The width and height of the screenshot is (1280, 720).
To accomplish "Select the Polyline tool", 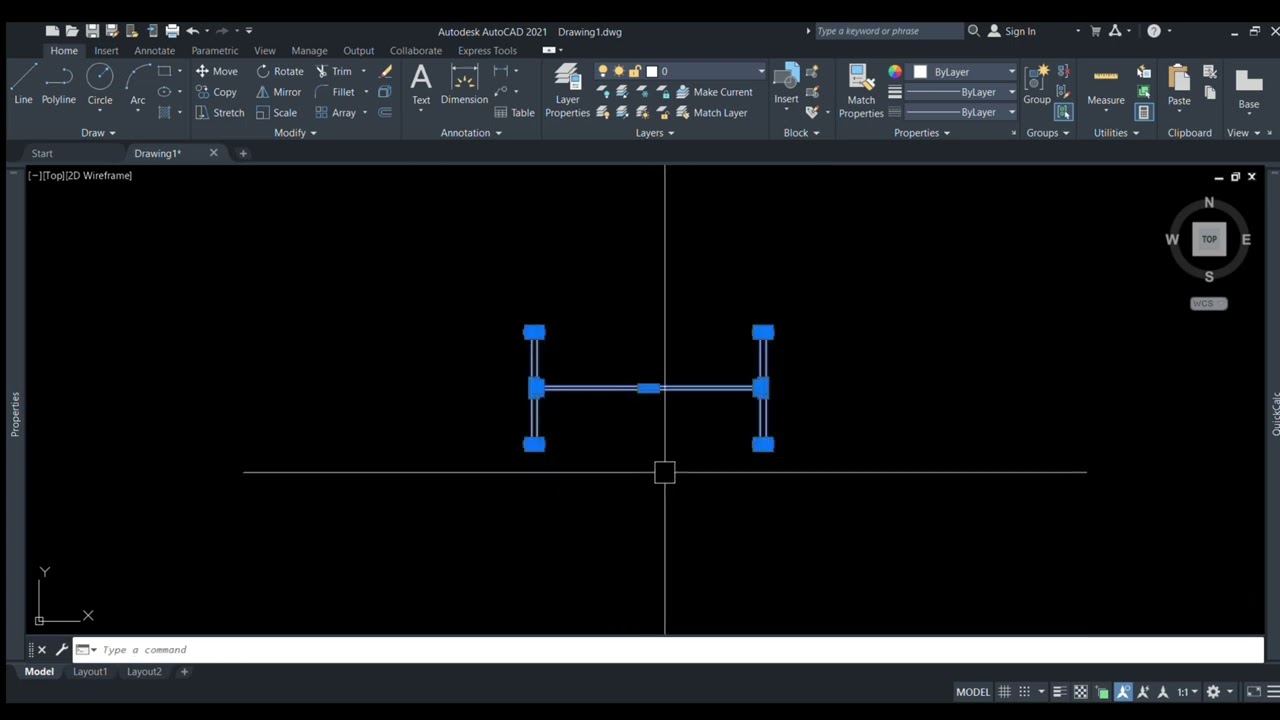I will 58,84.
